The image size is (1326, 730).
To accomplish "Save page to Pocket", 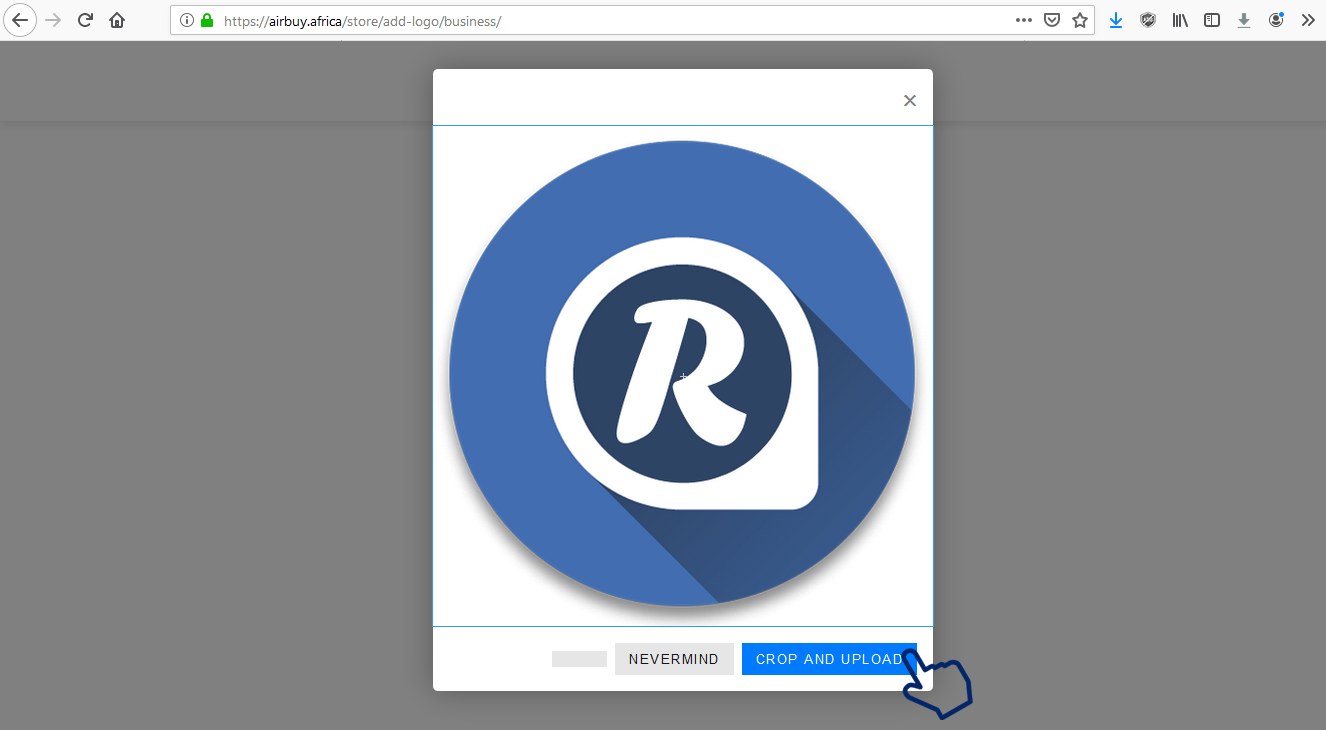I will 1052,20.
